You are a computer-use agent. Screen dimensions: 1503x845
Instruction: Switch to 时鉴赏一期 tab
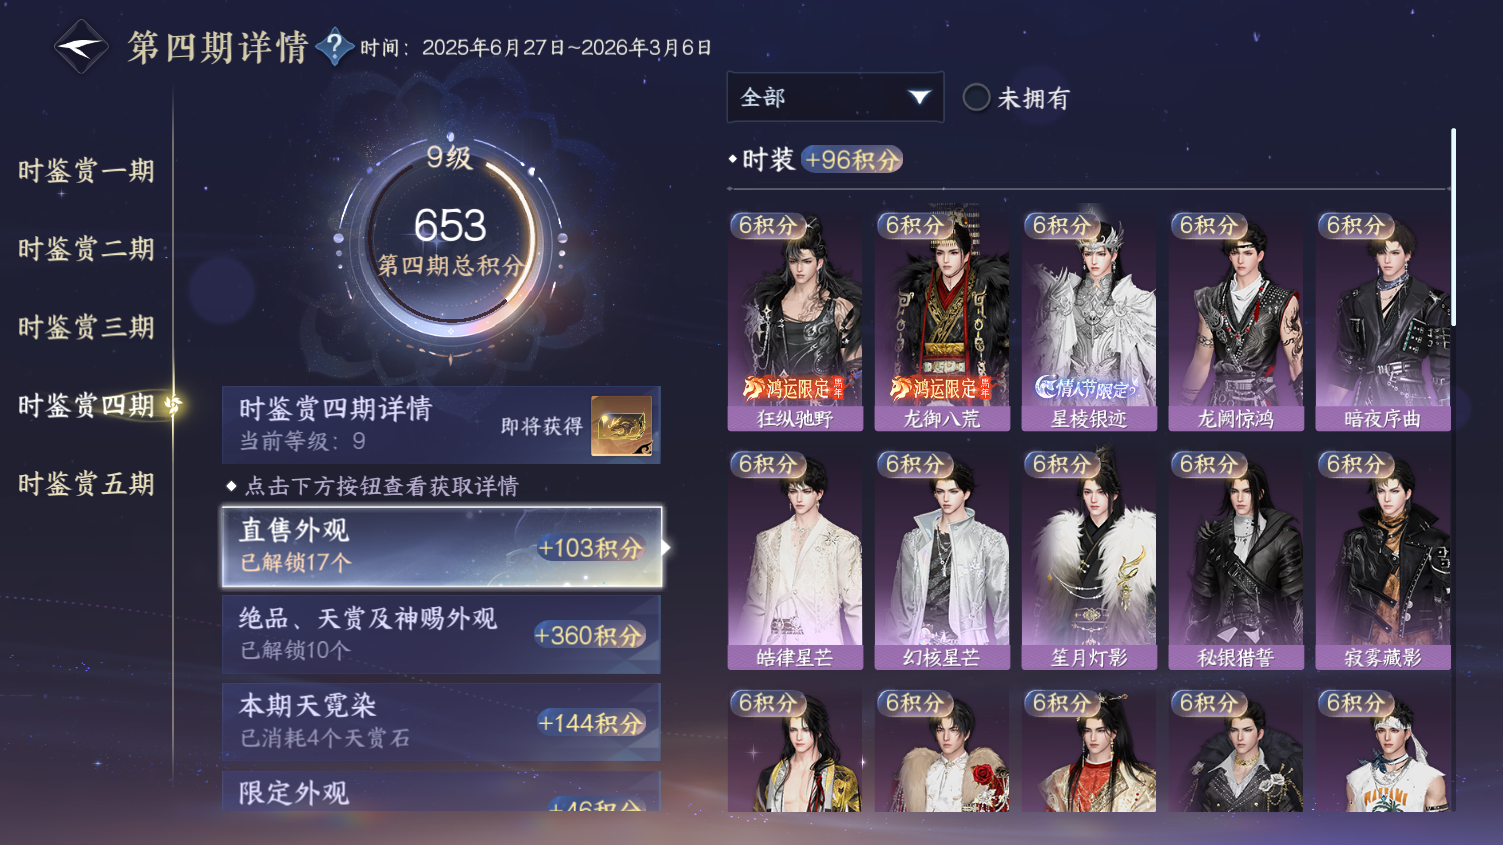point(86,171)
